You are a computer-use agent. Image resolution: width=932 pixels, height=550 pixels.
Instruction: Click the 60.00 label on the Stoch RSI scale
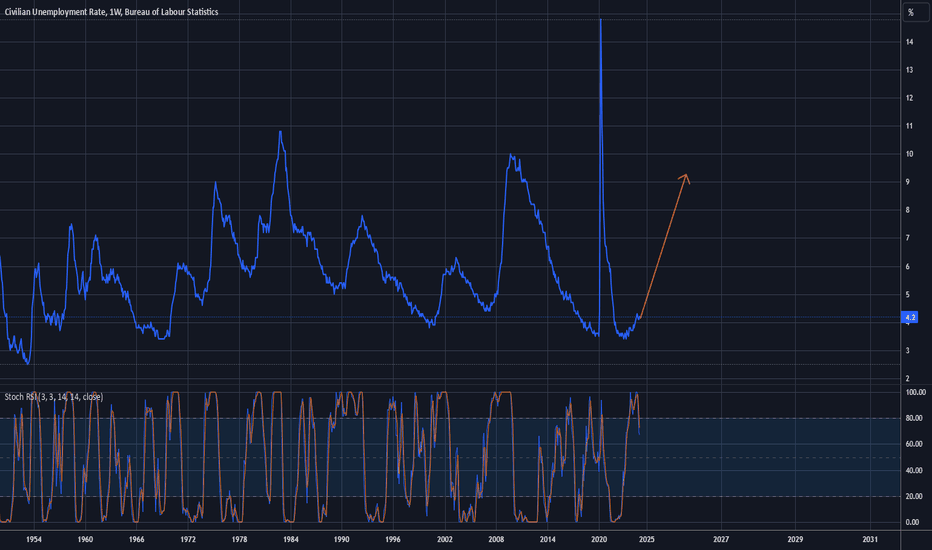pyautogui.click(x=914, y=444)
